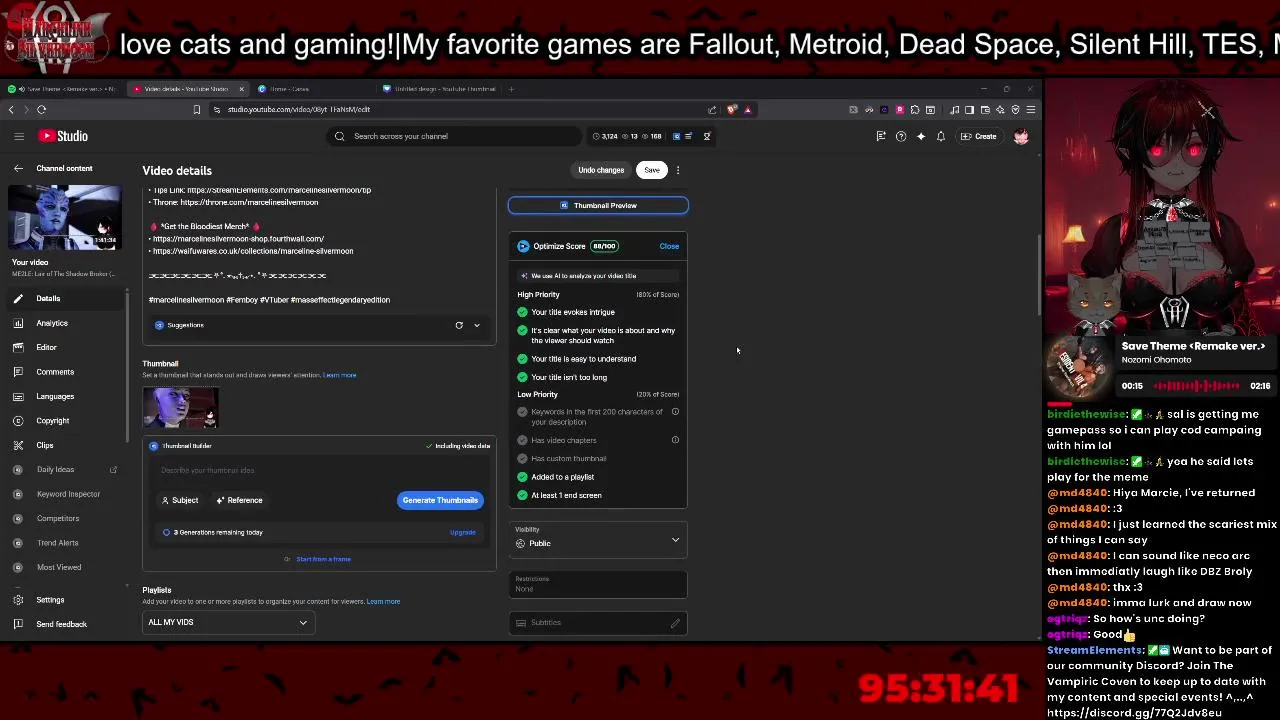This screenshot has width=1280, height=720.
Task: Open Editor in the sidebar
Action: [64, 347]
